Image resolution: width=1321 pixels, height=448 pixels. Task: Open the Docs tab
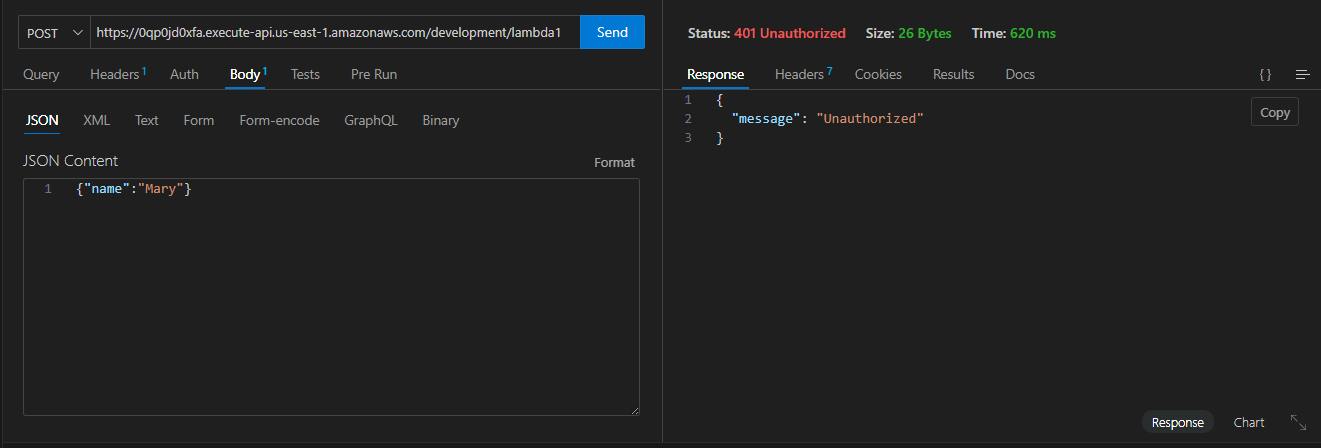point(1020,74)
